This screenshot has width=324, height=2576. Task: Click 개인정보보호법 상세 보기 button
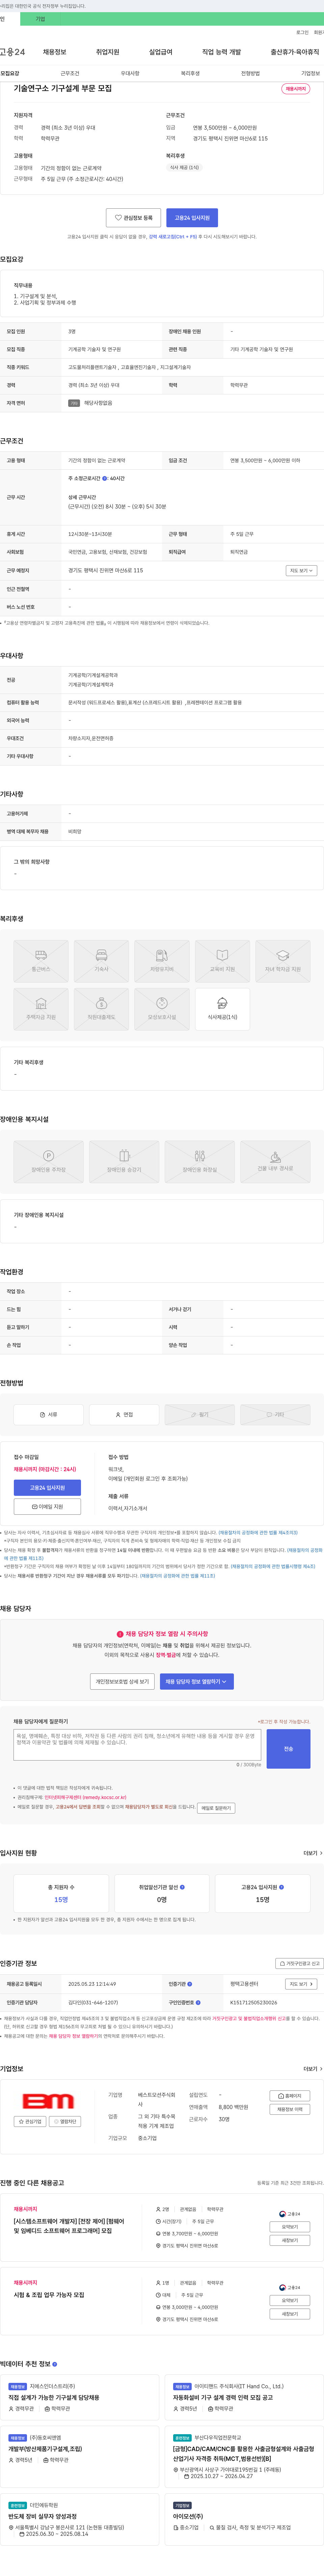[x=122, y=1682]
